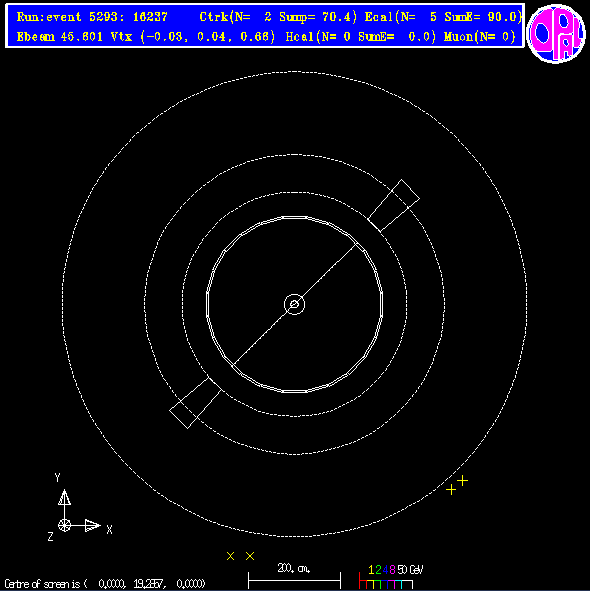Click the Ctrk track summary text
Screen dimensions: 590x591
pyautogui.click(x=278, y=17)
